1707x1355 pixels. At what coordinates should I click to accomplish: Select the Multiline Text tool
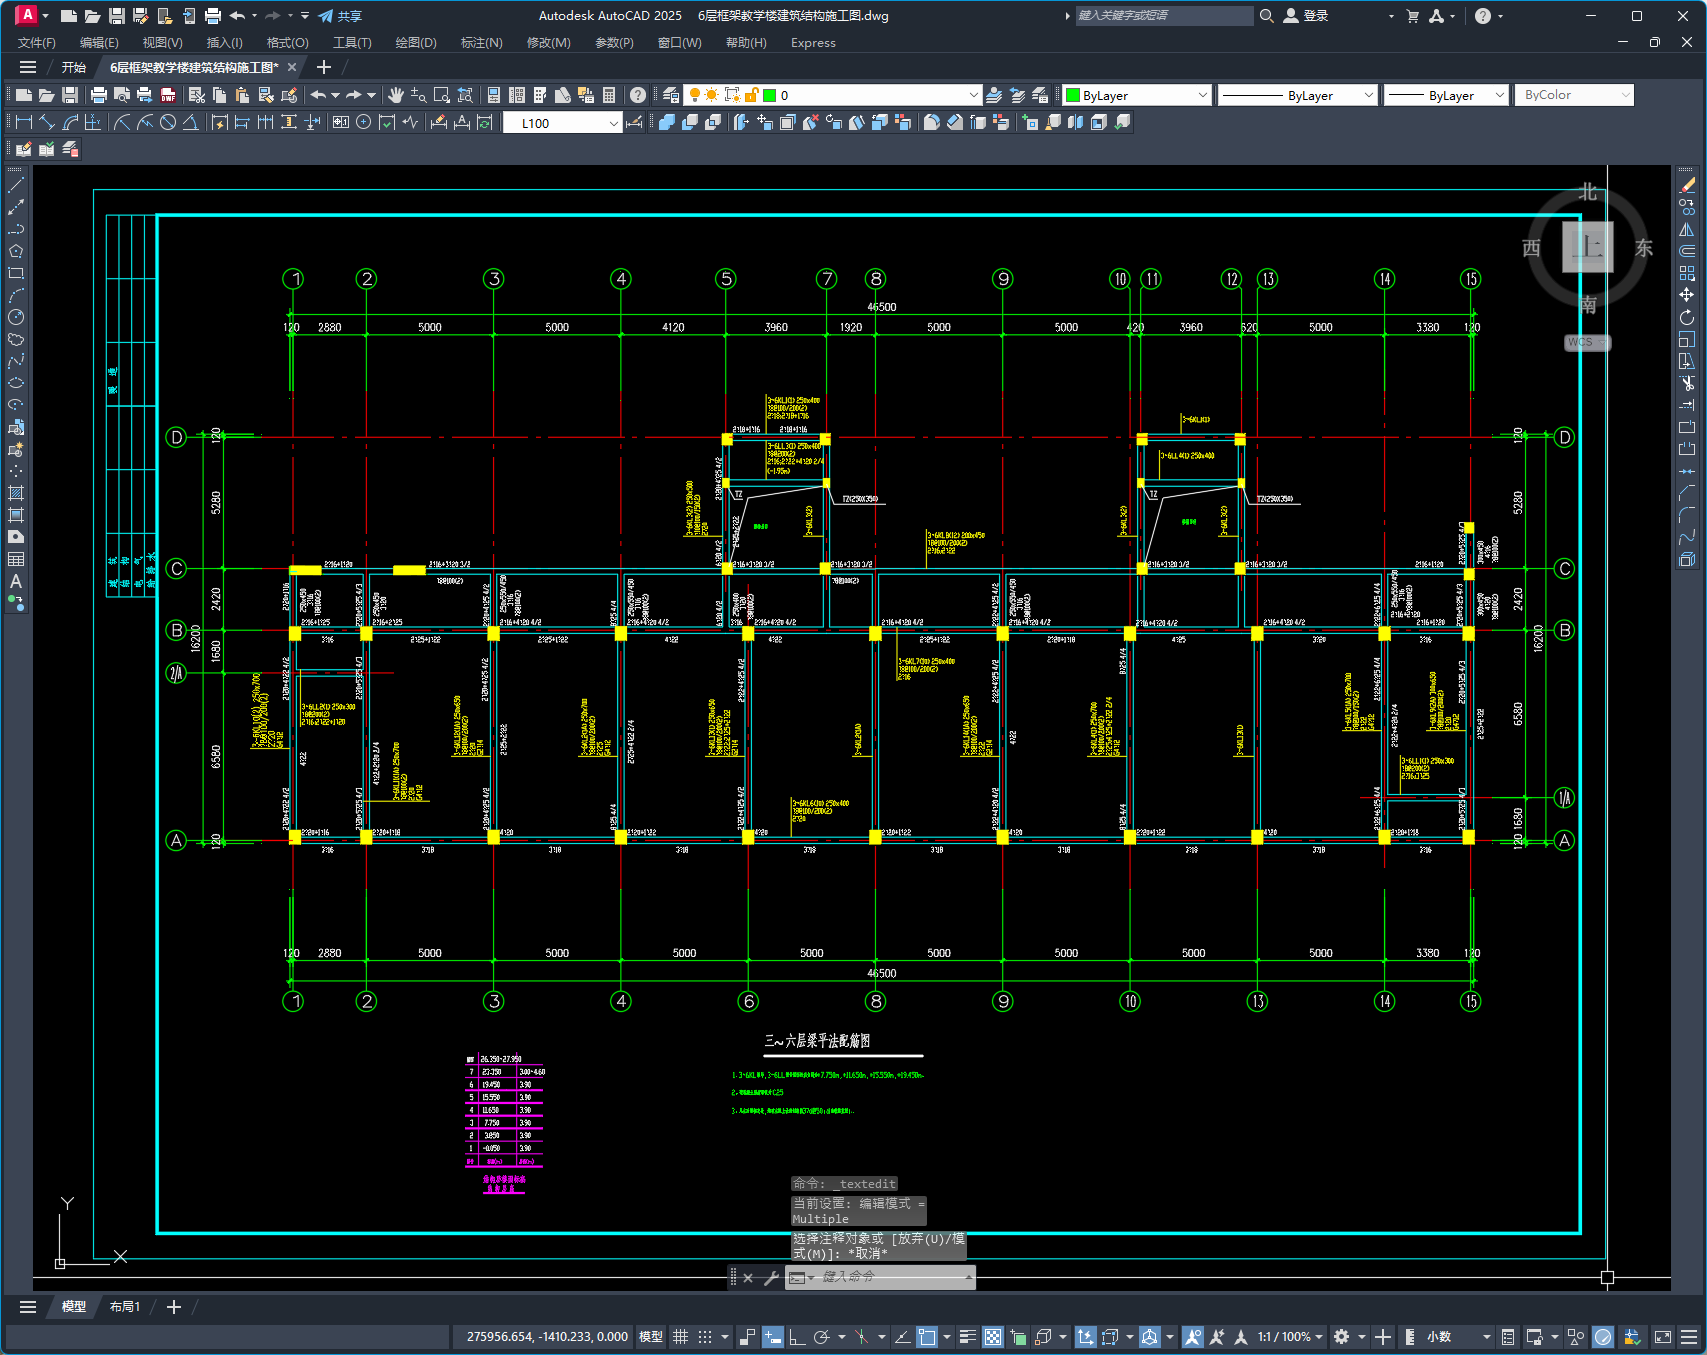16,581
